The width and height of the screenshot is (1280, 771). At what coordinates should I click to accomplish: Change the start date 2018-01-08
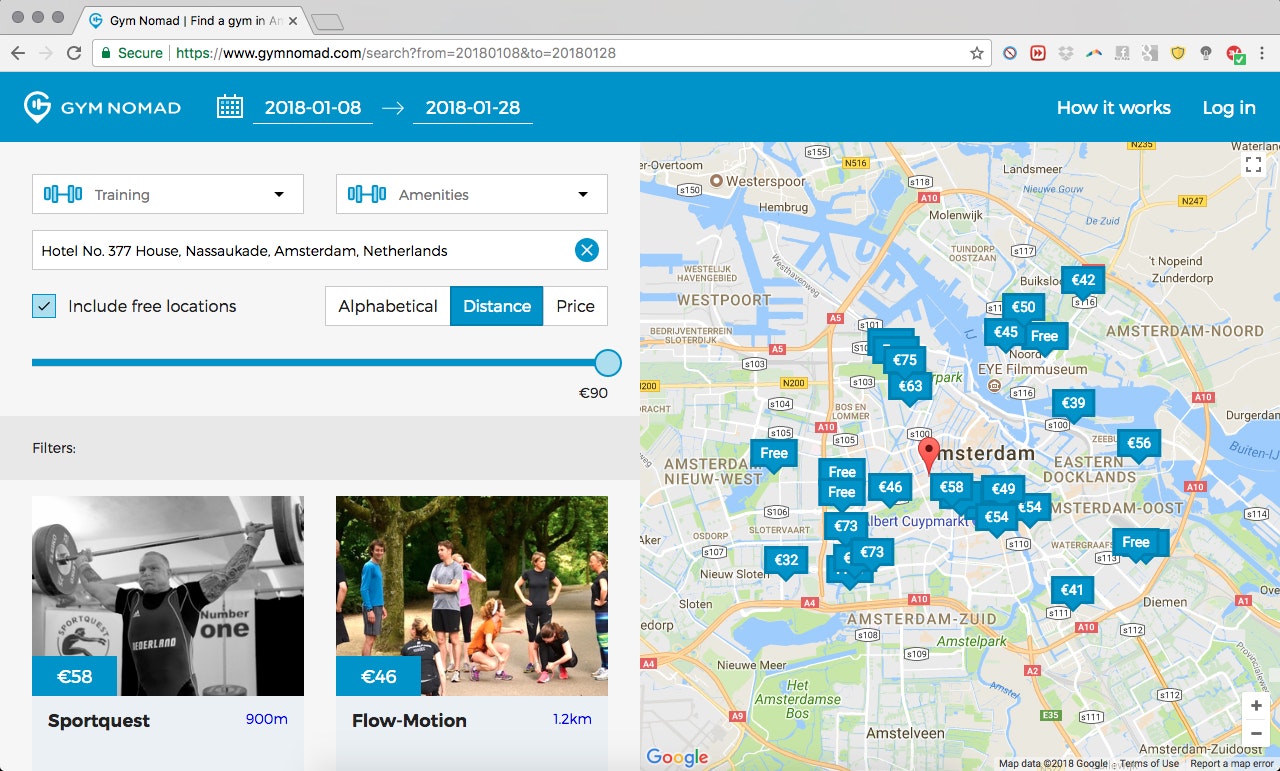313,108
